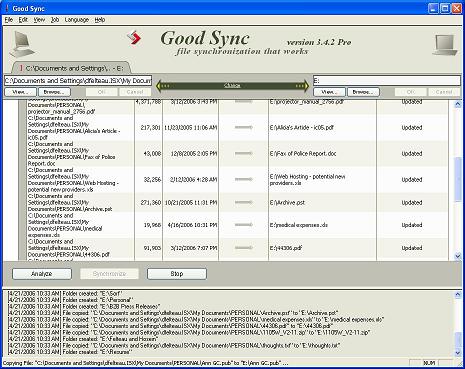The width and height of the screenshot is (465, 369).
Task: Click the desktop computer icon in the banner
Action: tap(22, 44)
